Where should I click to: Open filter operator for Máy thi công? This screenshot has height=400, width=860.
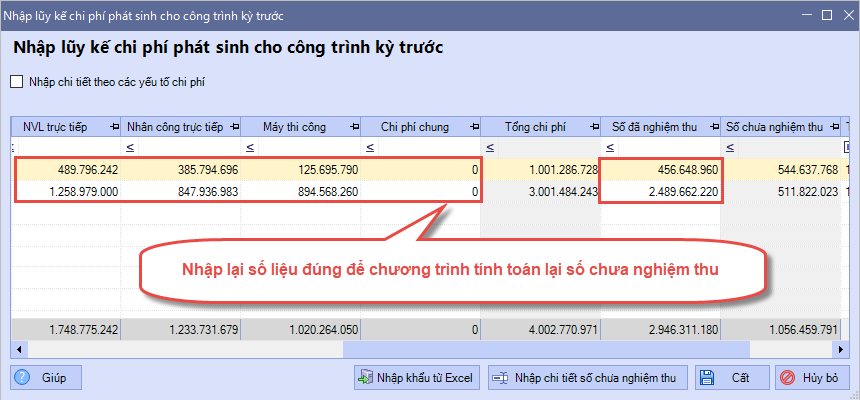pos(250,148)
